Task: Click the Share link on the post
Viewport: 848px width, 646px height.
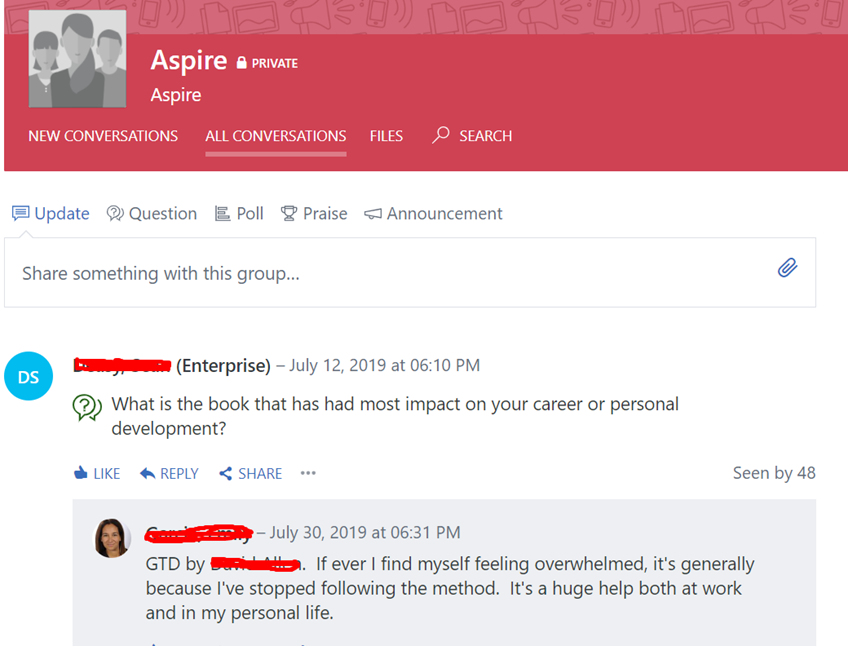Action: click(249, 473)
